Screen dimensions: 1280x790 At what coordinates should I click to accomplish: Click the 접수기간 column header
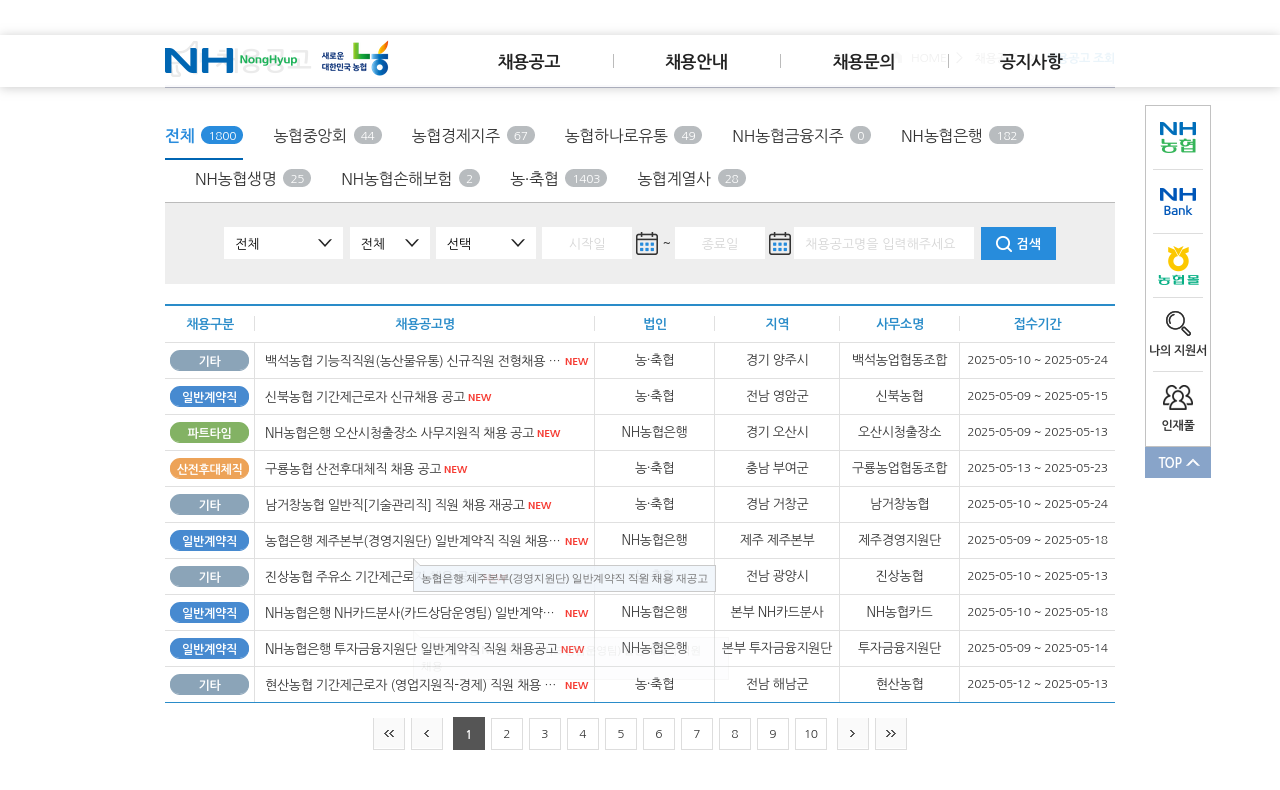[x=1037, y=323]
